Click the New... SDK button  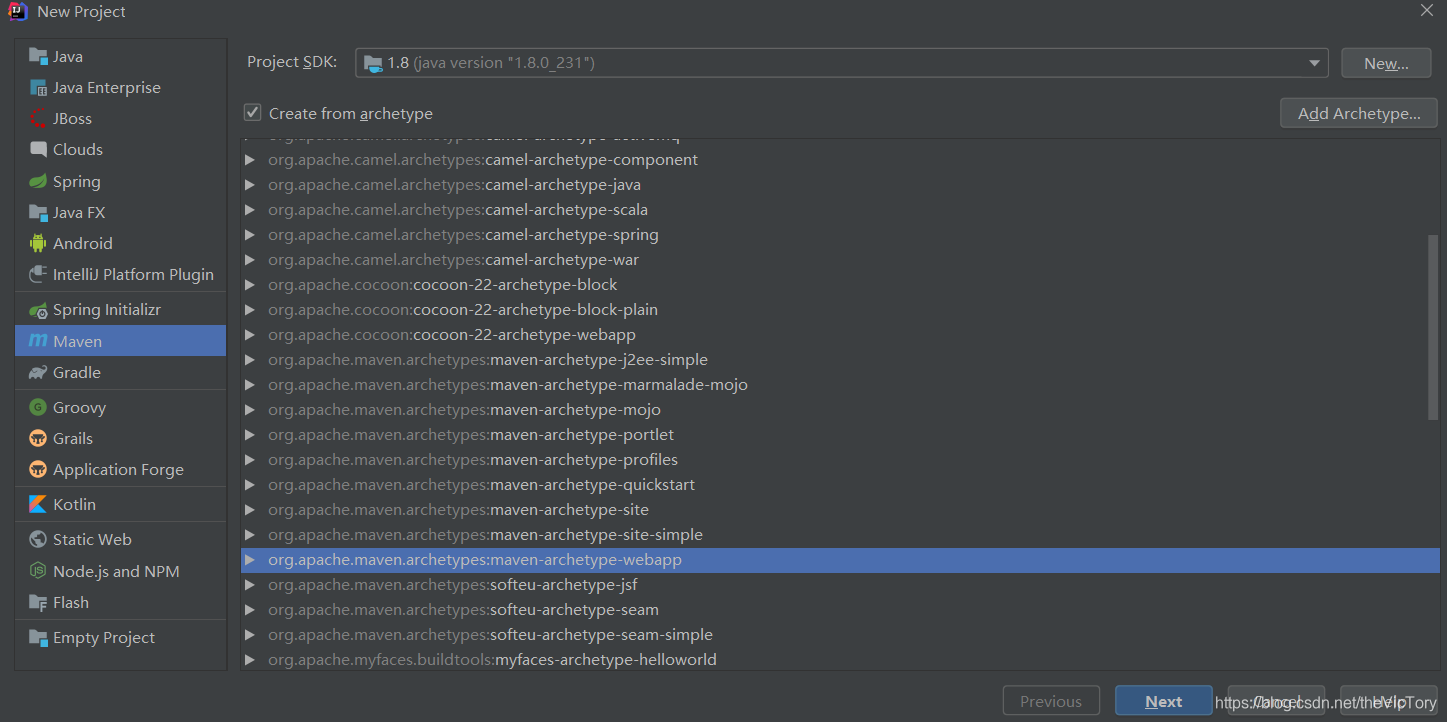tap(1386, 63)
